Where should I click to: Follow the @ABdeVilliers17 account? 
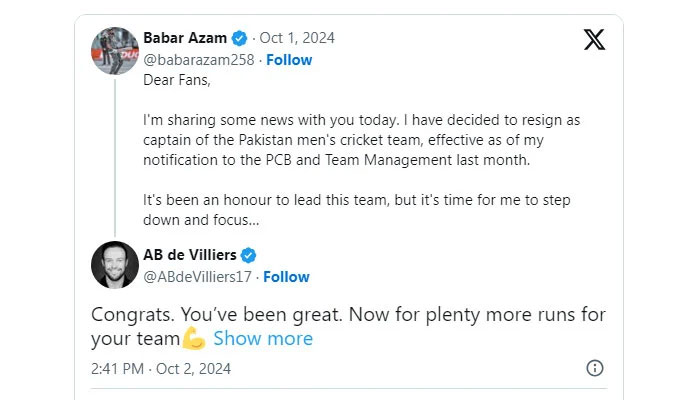[x=285, y=277]
